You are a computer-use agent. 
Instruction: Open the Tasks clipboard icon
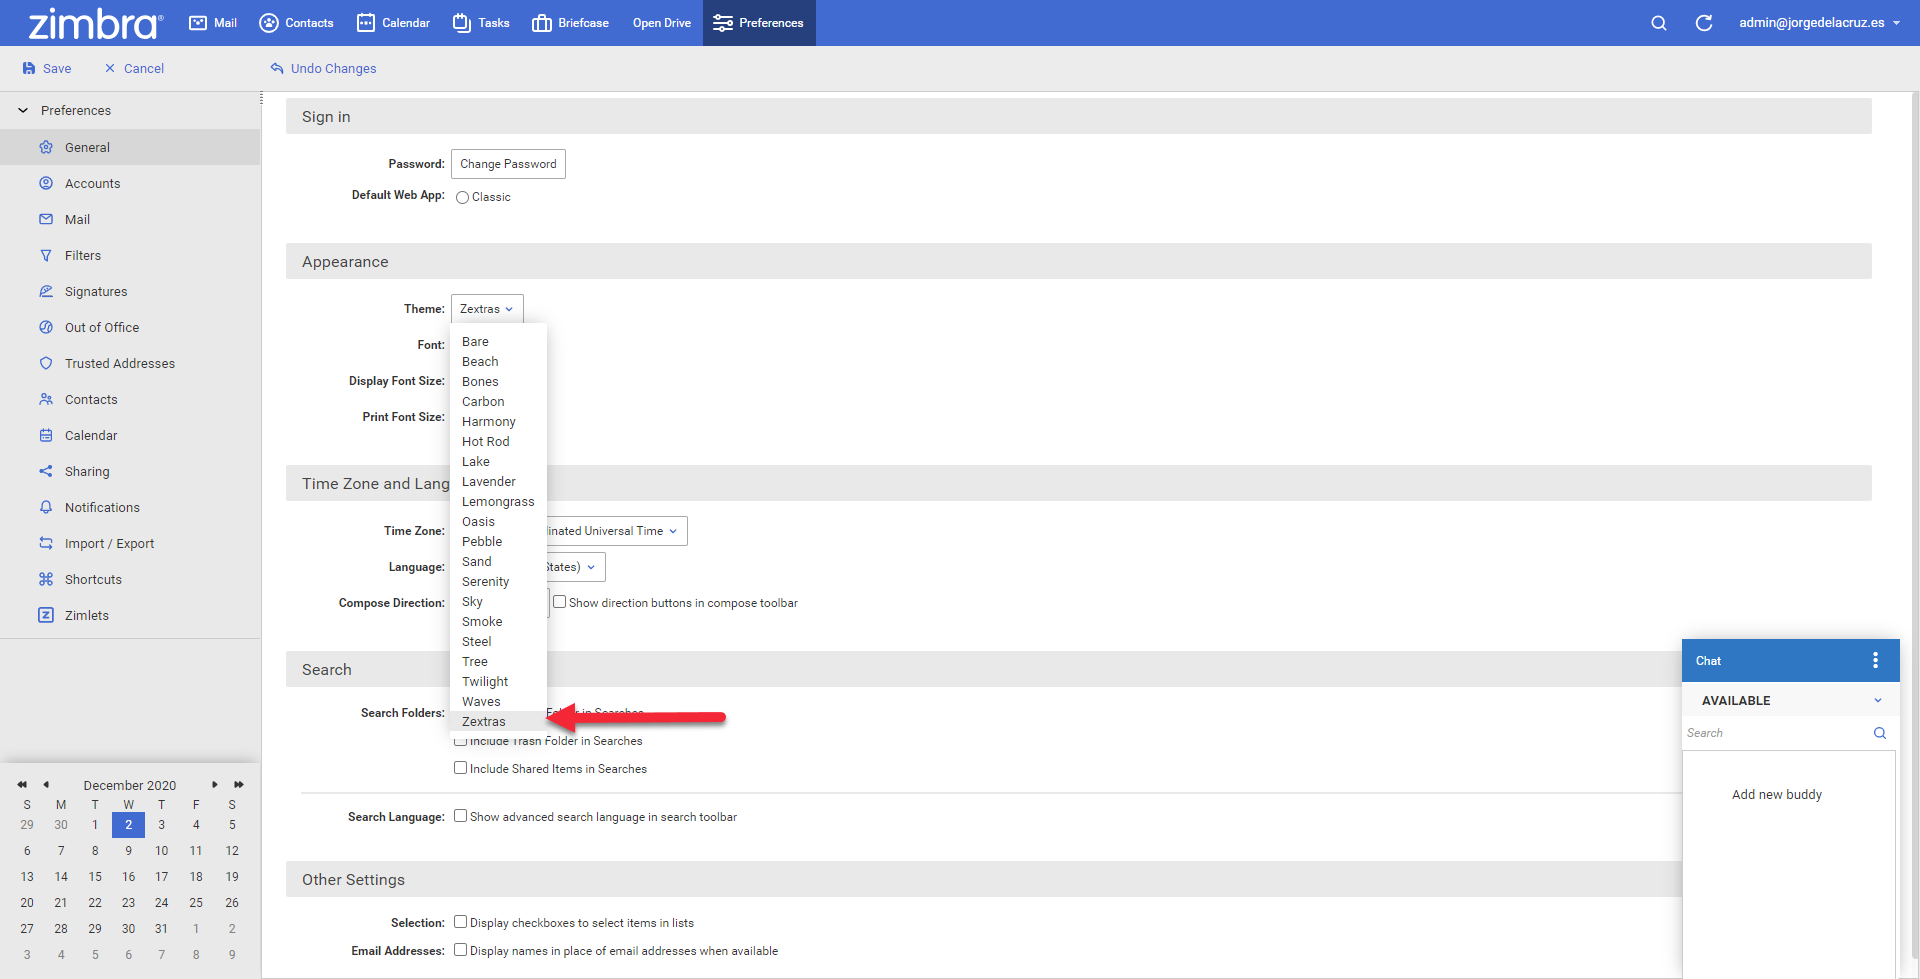462,23
